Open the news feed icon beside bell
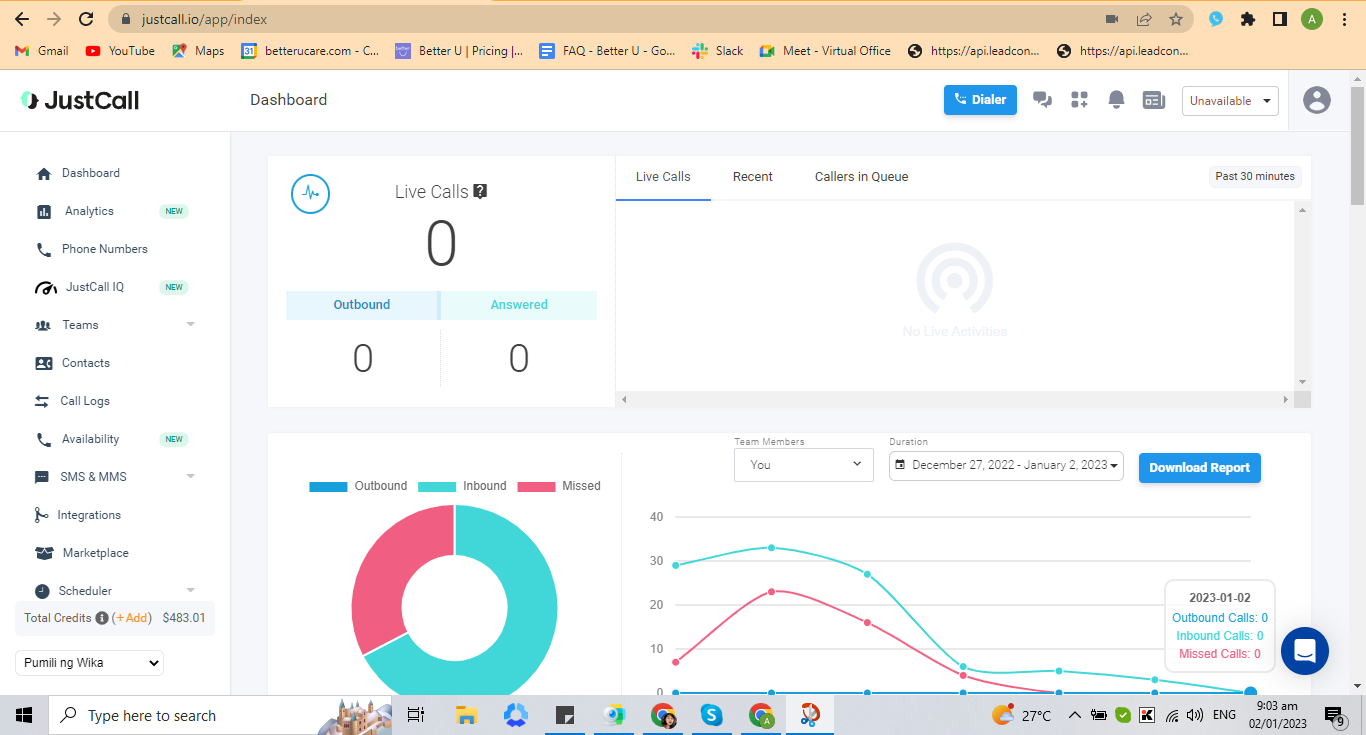Image resolution: width=1366 pixels, height=735 pixels. click(x=1154, y=100)
